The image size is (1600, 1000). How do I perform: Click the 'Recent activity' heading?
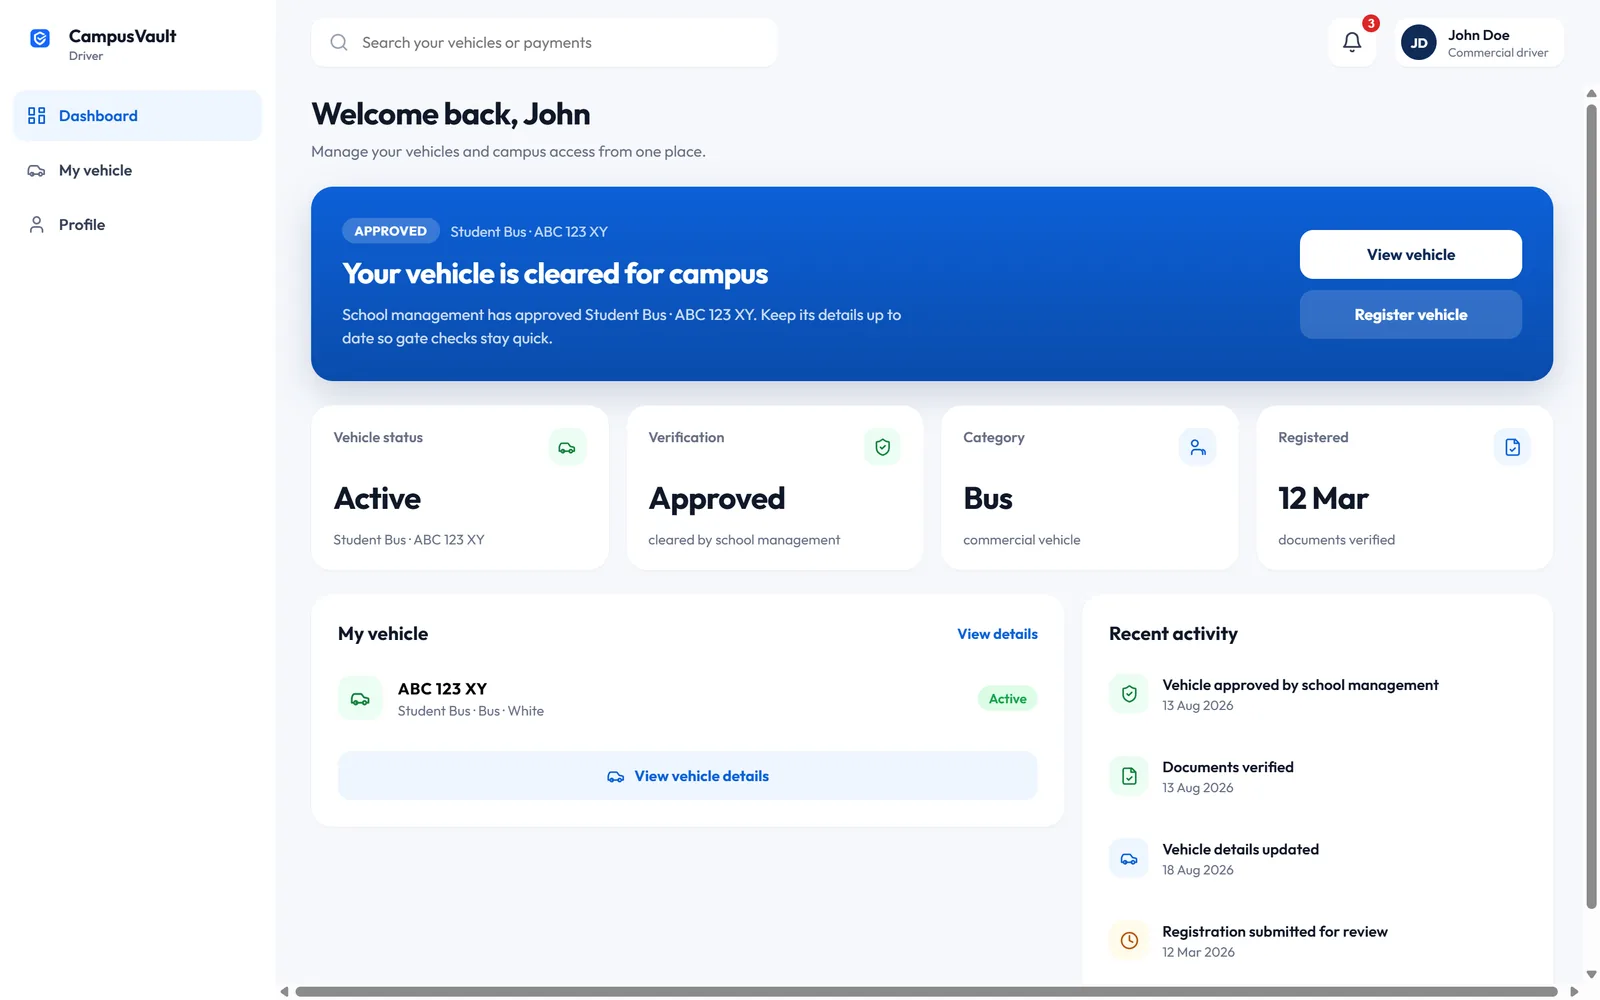pyautogui.click(x=1173, y=634)
